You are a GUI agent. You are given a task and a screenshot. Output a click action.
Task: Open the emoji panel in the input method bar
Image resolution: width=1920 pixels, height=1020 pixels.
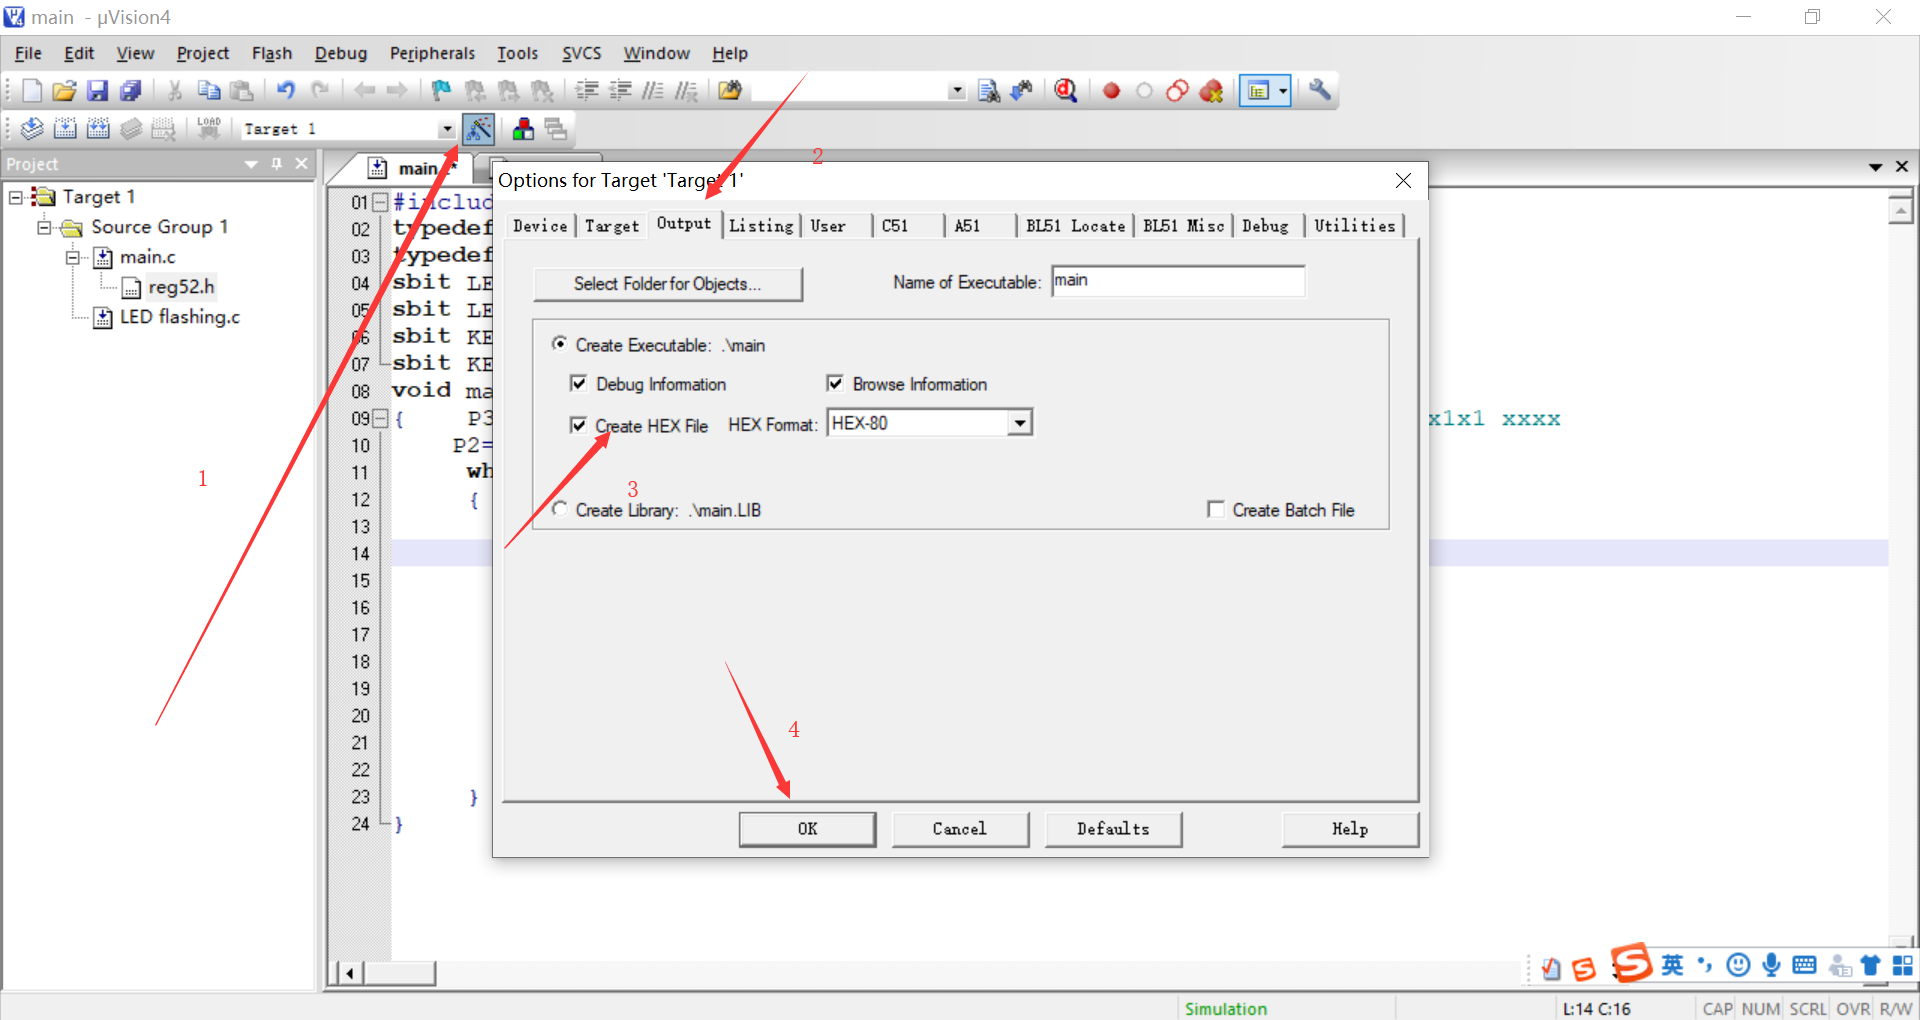click(x=1739, y=965)
